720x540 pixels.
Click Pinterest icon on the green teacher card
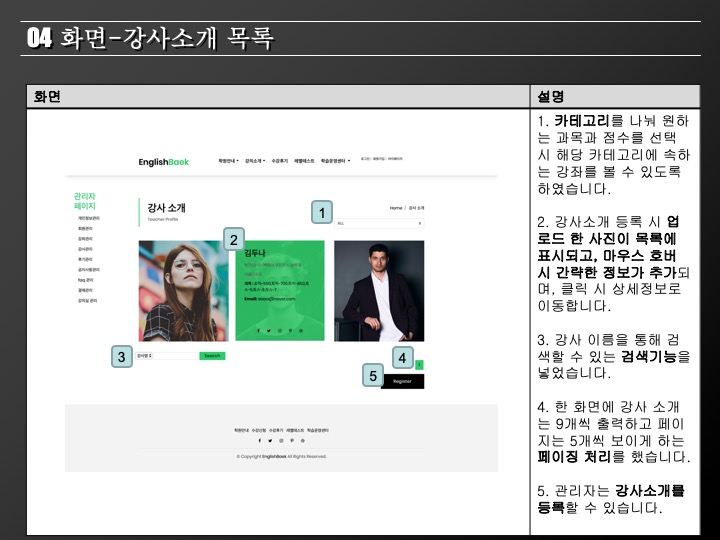[x=290, y=331]
